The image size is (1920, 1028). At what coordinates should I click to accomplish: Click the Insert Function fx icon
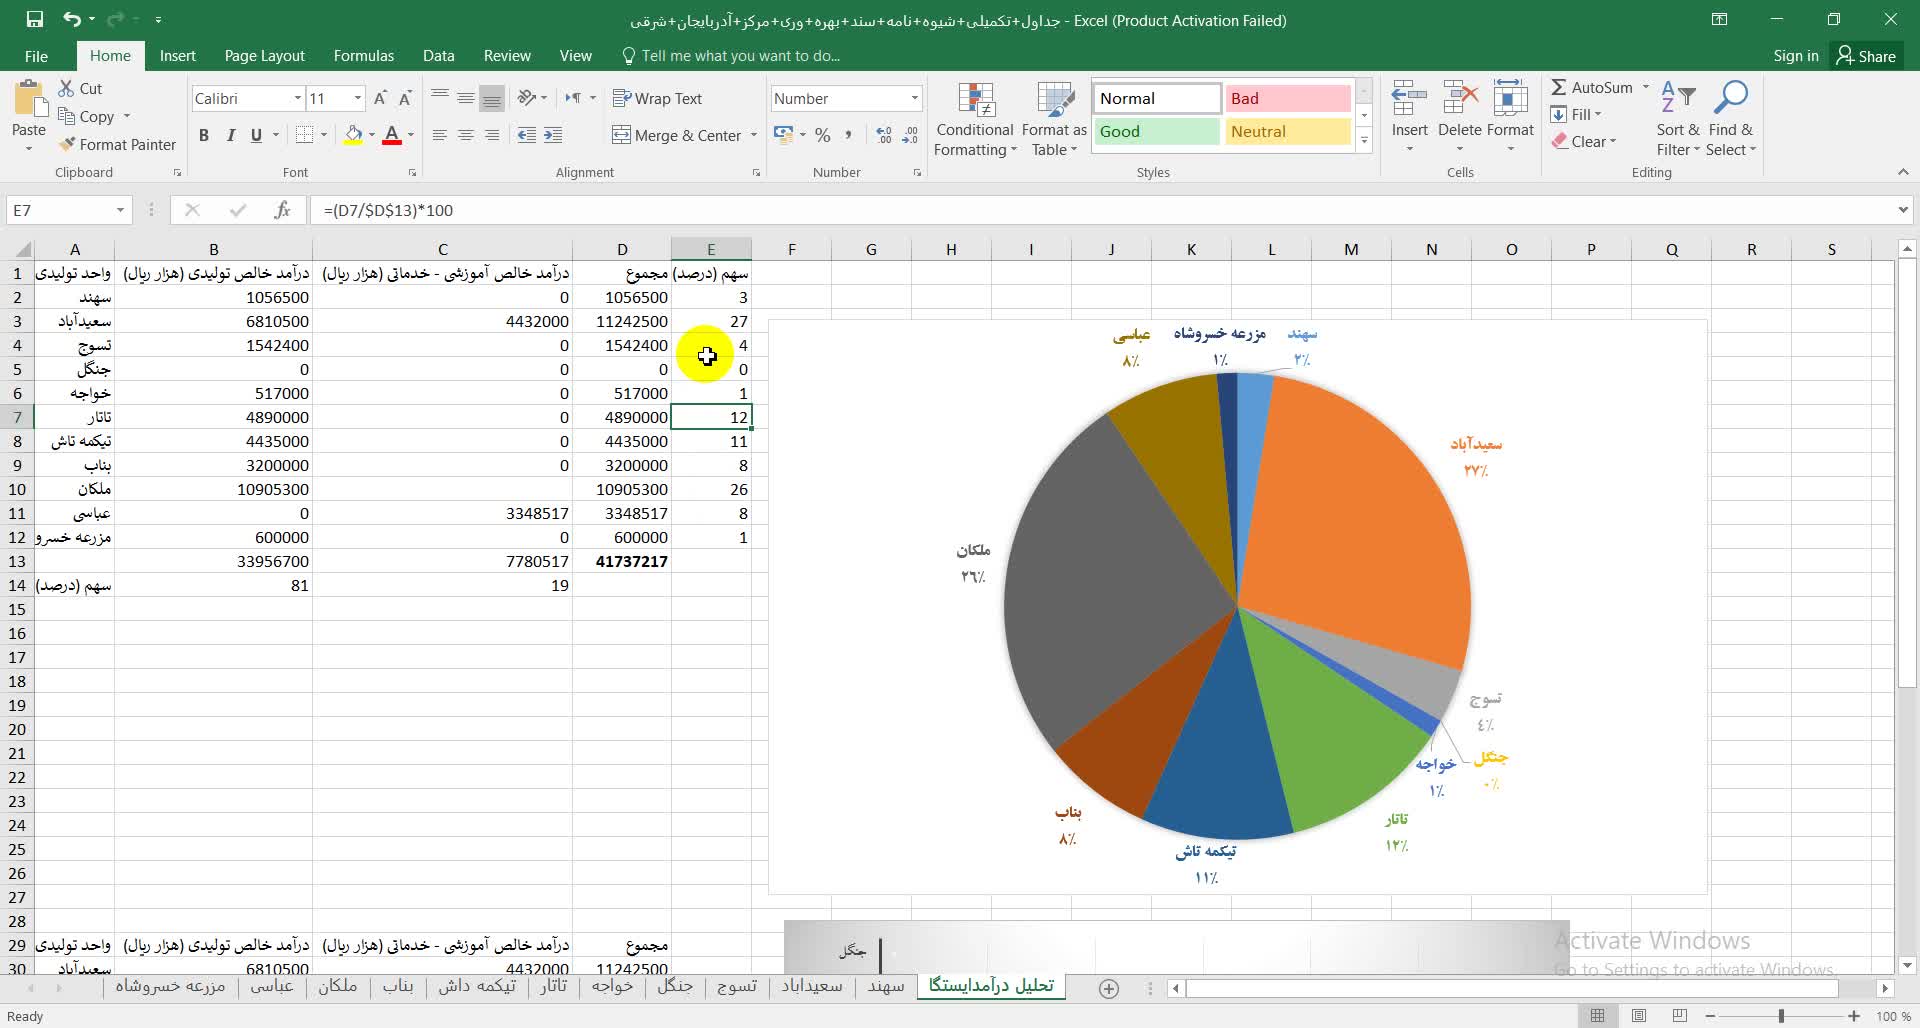tap(282, 210)
